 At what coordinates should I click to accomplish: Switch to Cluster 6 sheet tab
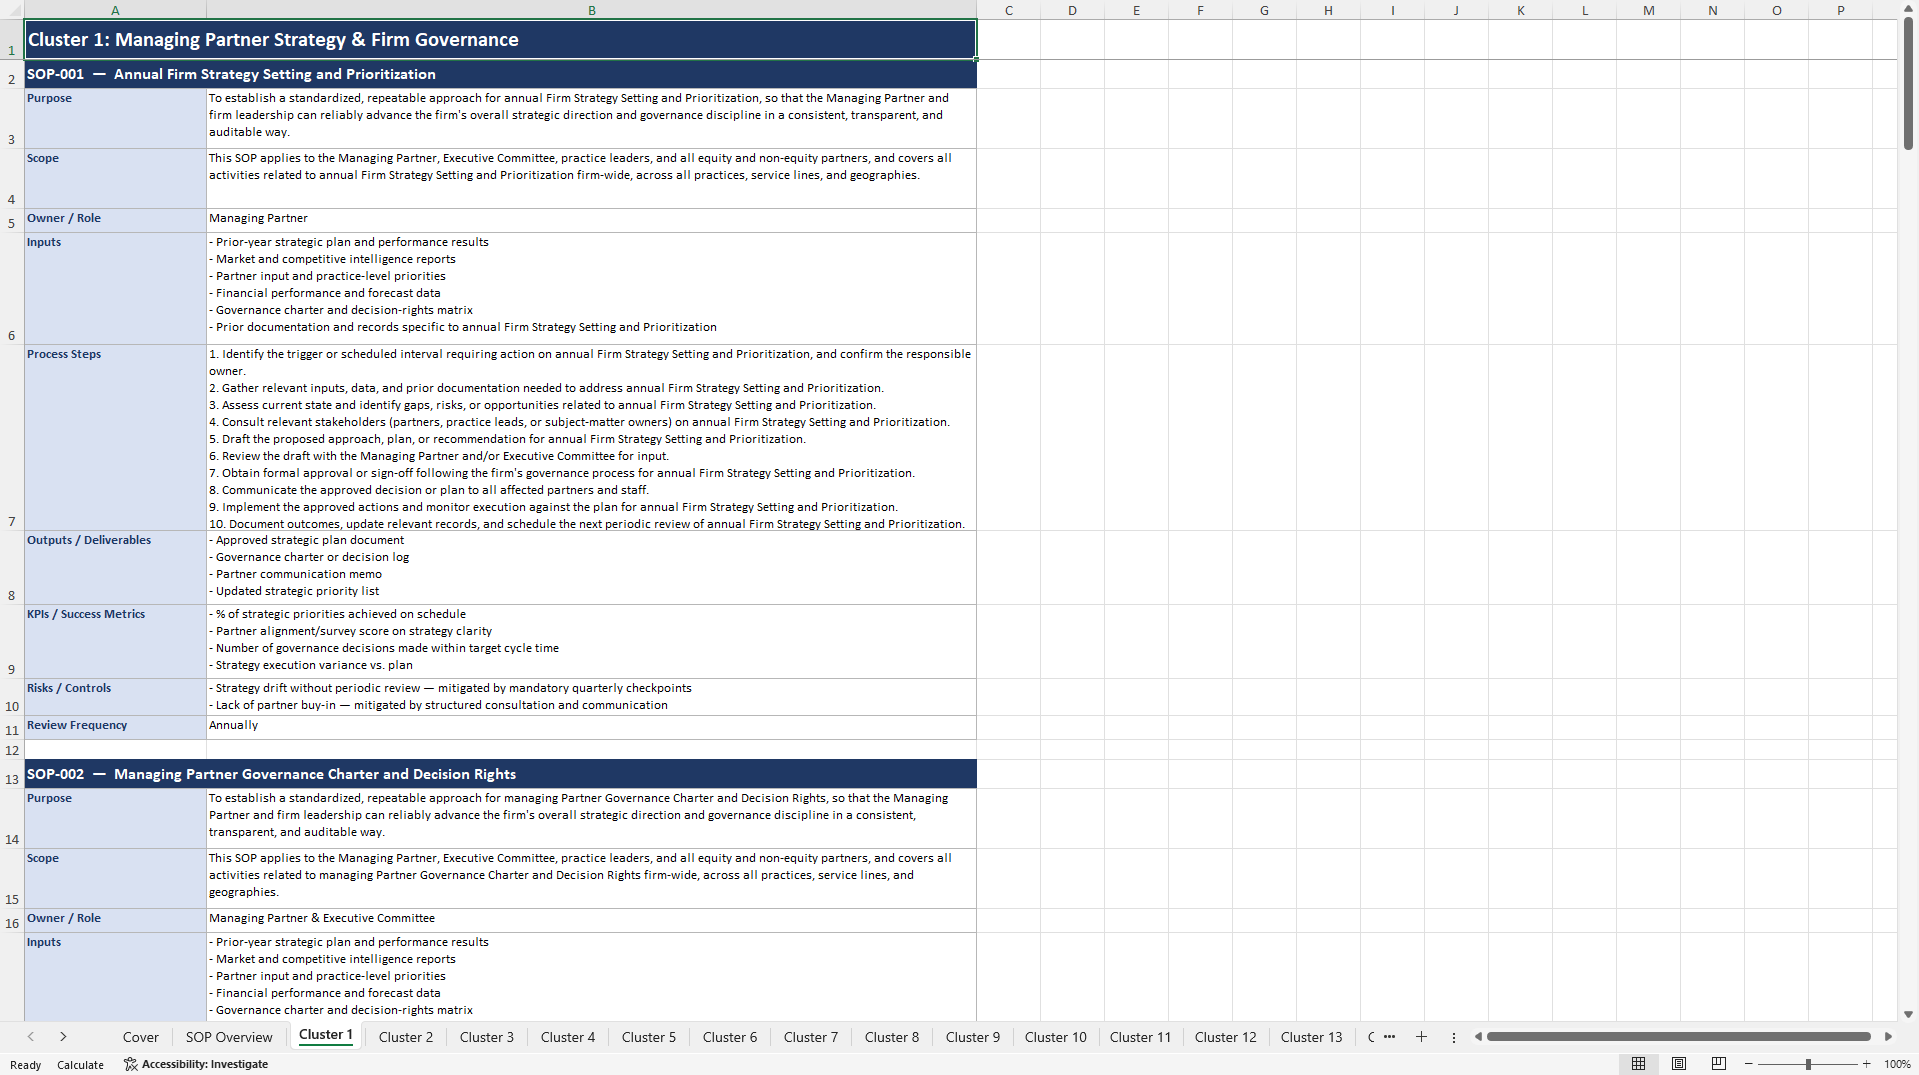(730, 1037)
